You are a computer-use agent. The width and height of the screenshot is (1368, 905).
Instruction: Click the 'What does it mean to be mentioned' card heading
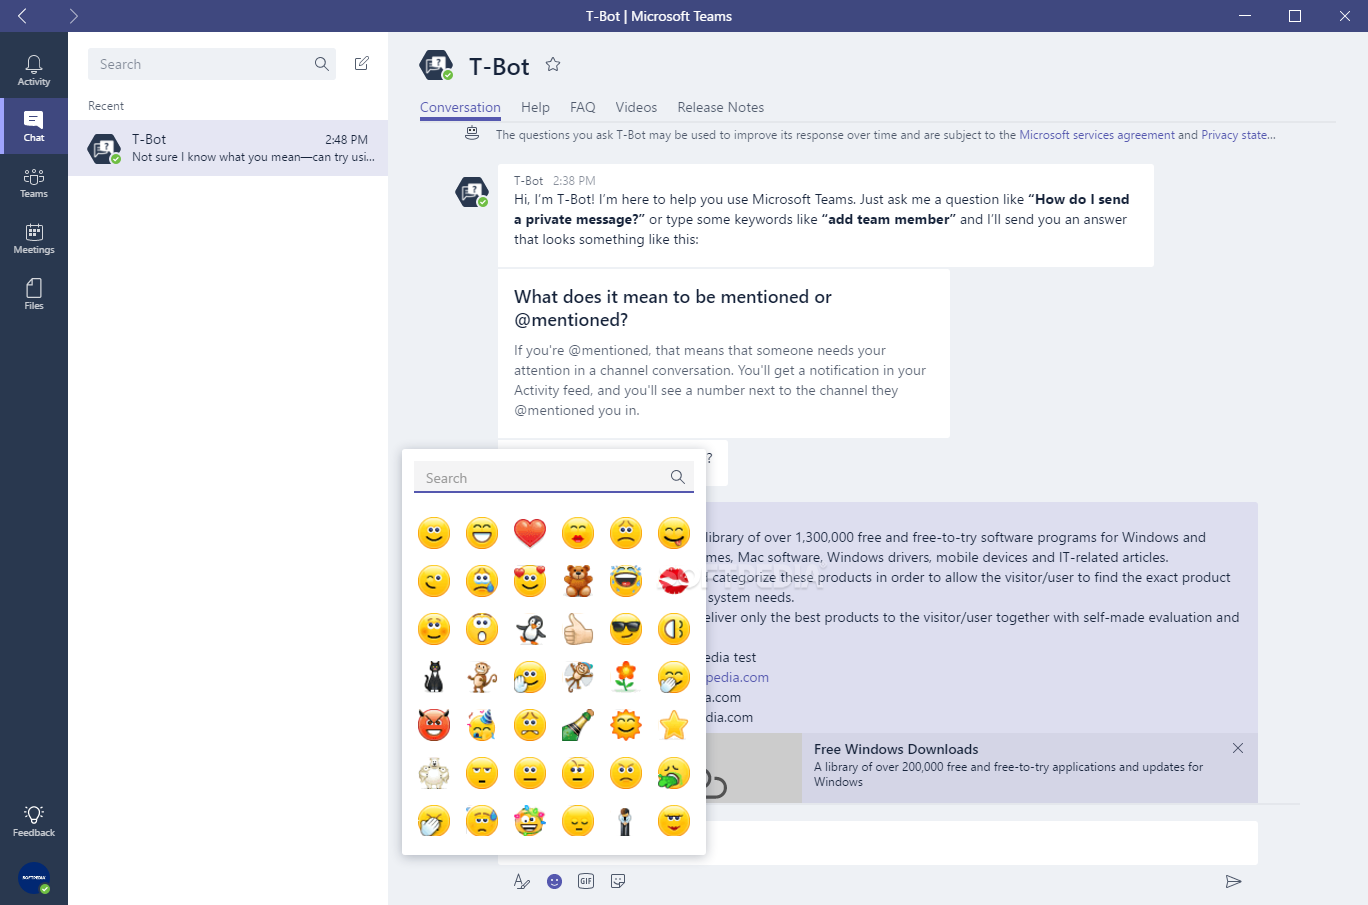[673, 308]
